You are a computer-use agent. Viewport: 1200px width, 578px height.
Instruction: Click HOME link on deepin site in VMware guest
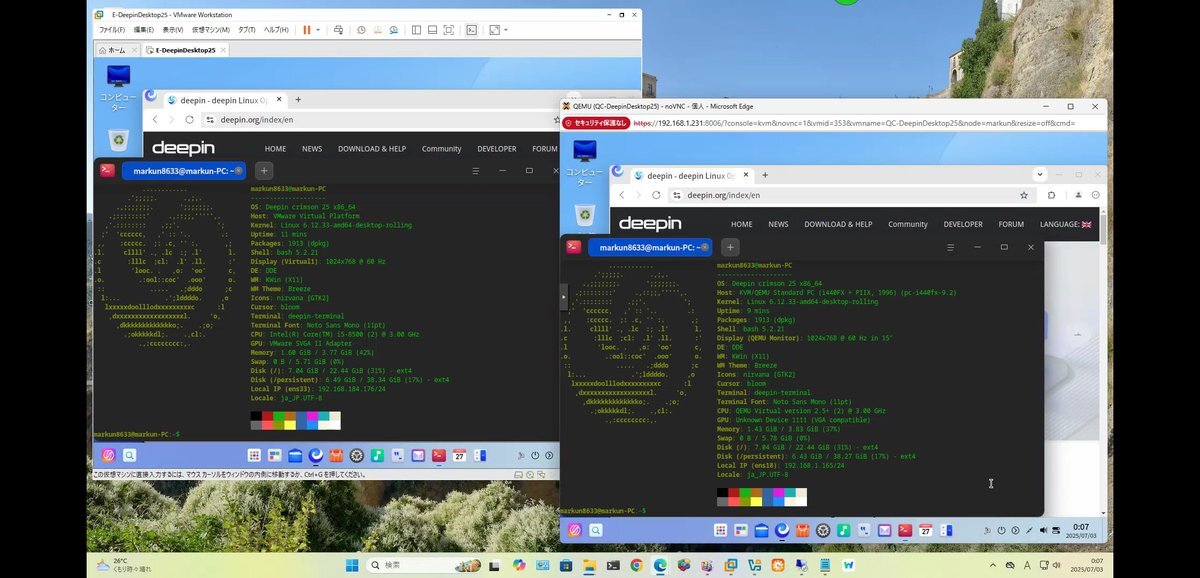coord(275,149)
